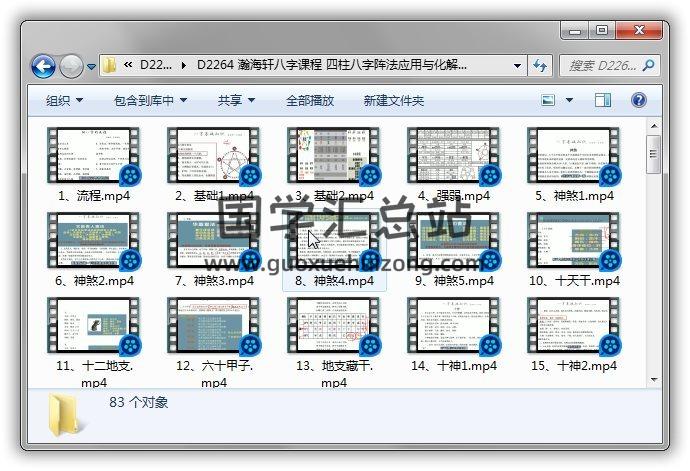Toggle the preview pane icon
This screenshot has width=690, height=471.
tap(603, 100)
